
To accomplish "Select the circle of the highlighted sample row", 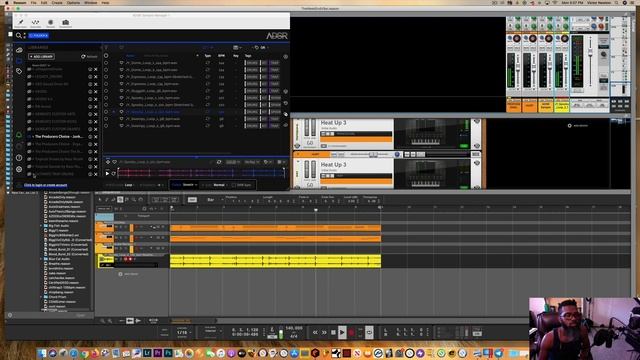I will pos(106,112).
